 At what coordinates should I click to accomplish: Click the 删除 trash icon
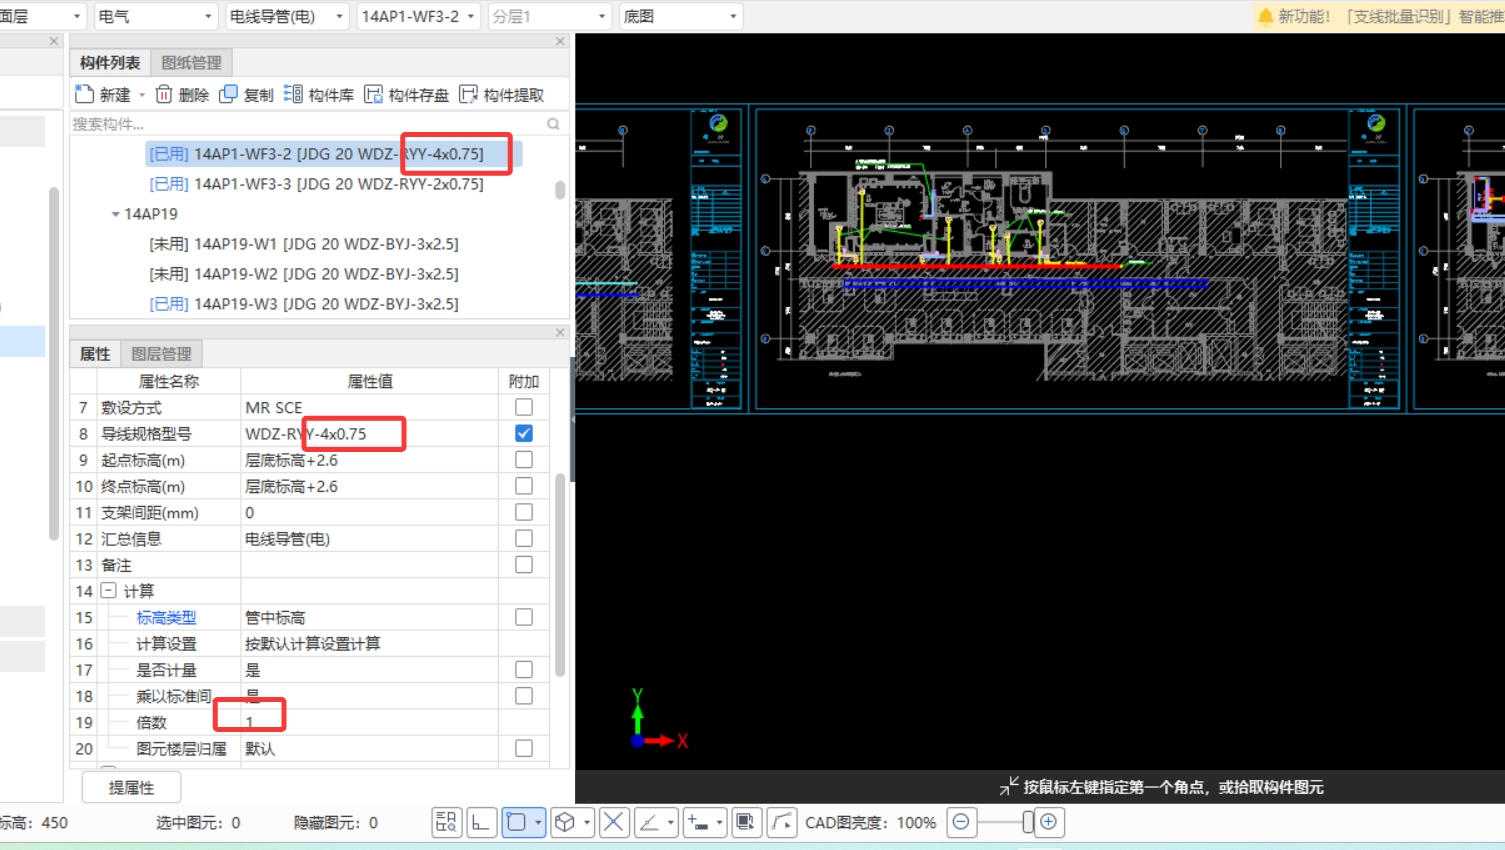click(x=164, y=94)
